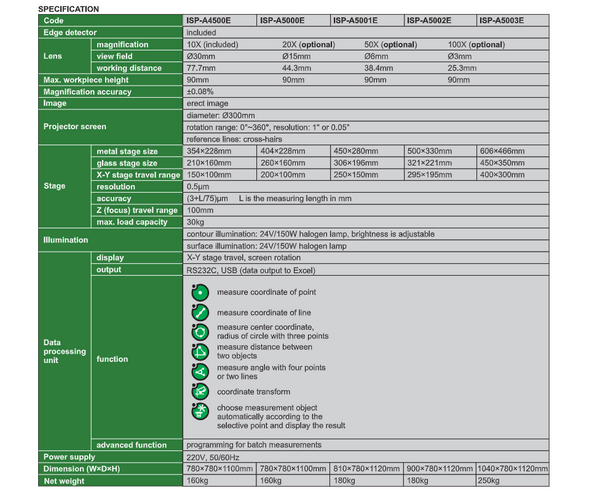
Task: Click the auto-choose measurement object icon
Action: [x=200, y=411]
